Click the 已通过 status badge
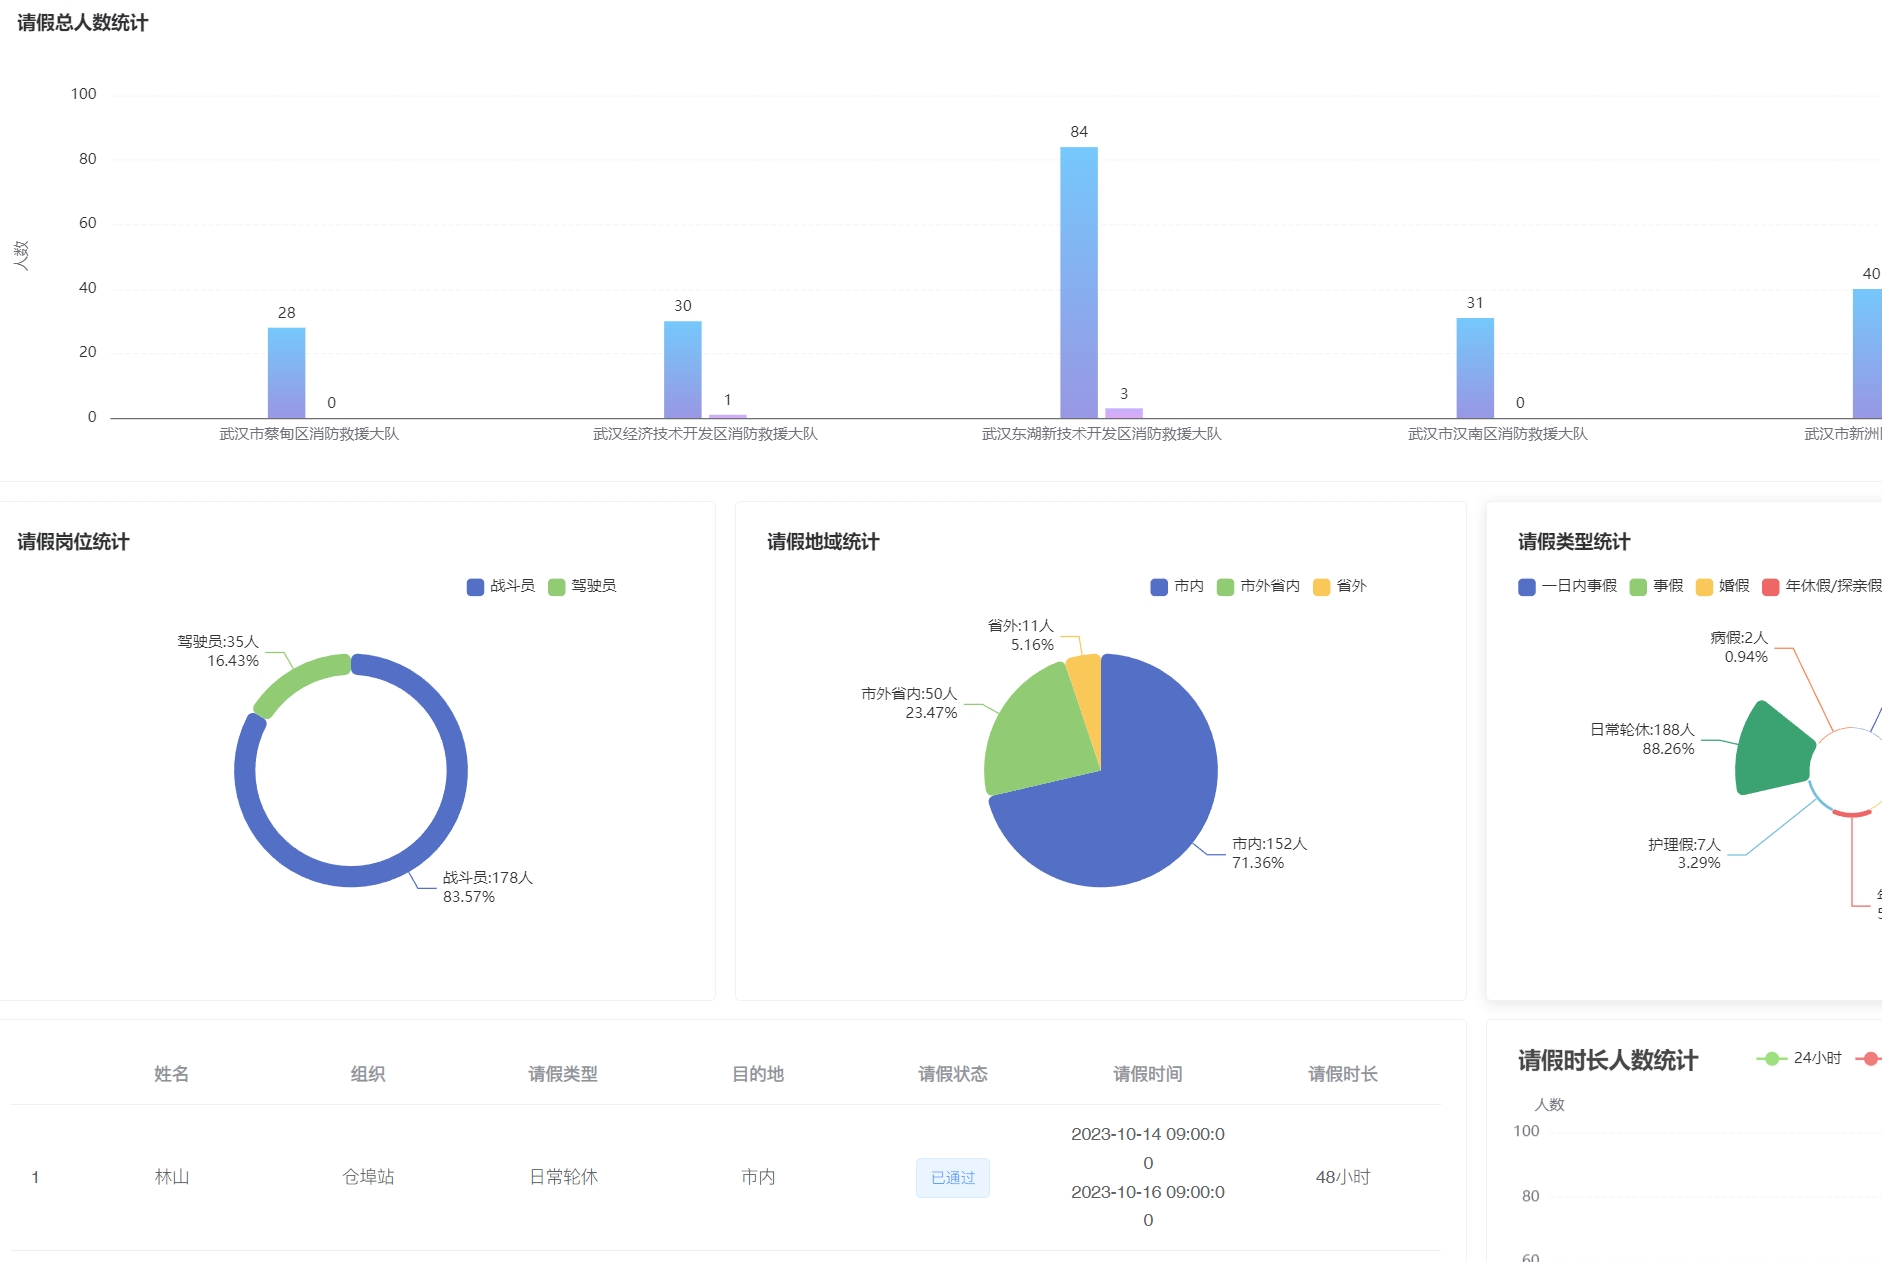Screen dimensions: 1882x1262 click(952, 1178)
